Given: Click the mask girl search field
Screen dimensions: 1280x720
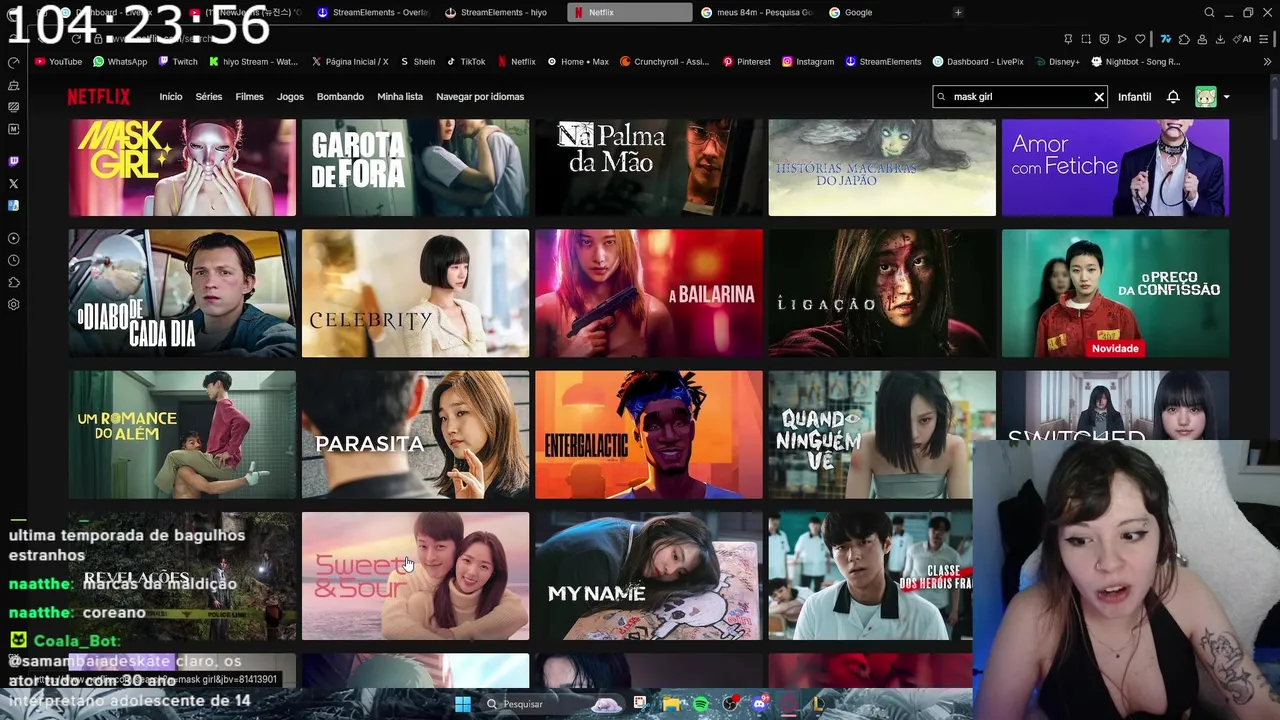Looking at the screenshot, I should 1018,97.
